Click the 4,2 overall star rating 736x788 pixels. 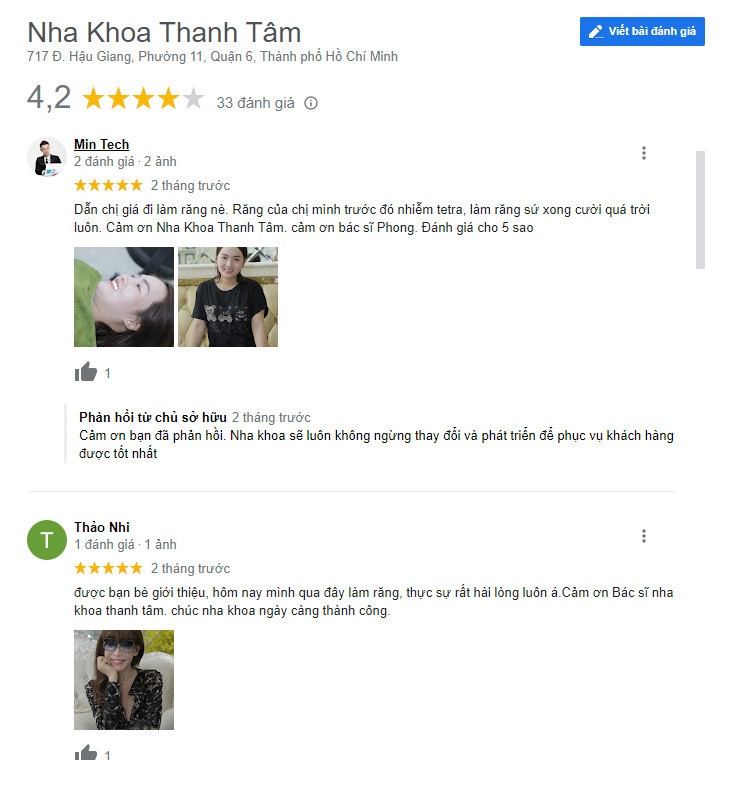click(143, 98)
